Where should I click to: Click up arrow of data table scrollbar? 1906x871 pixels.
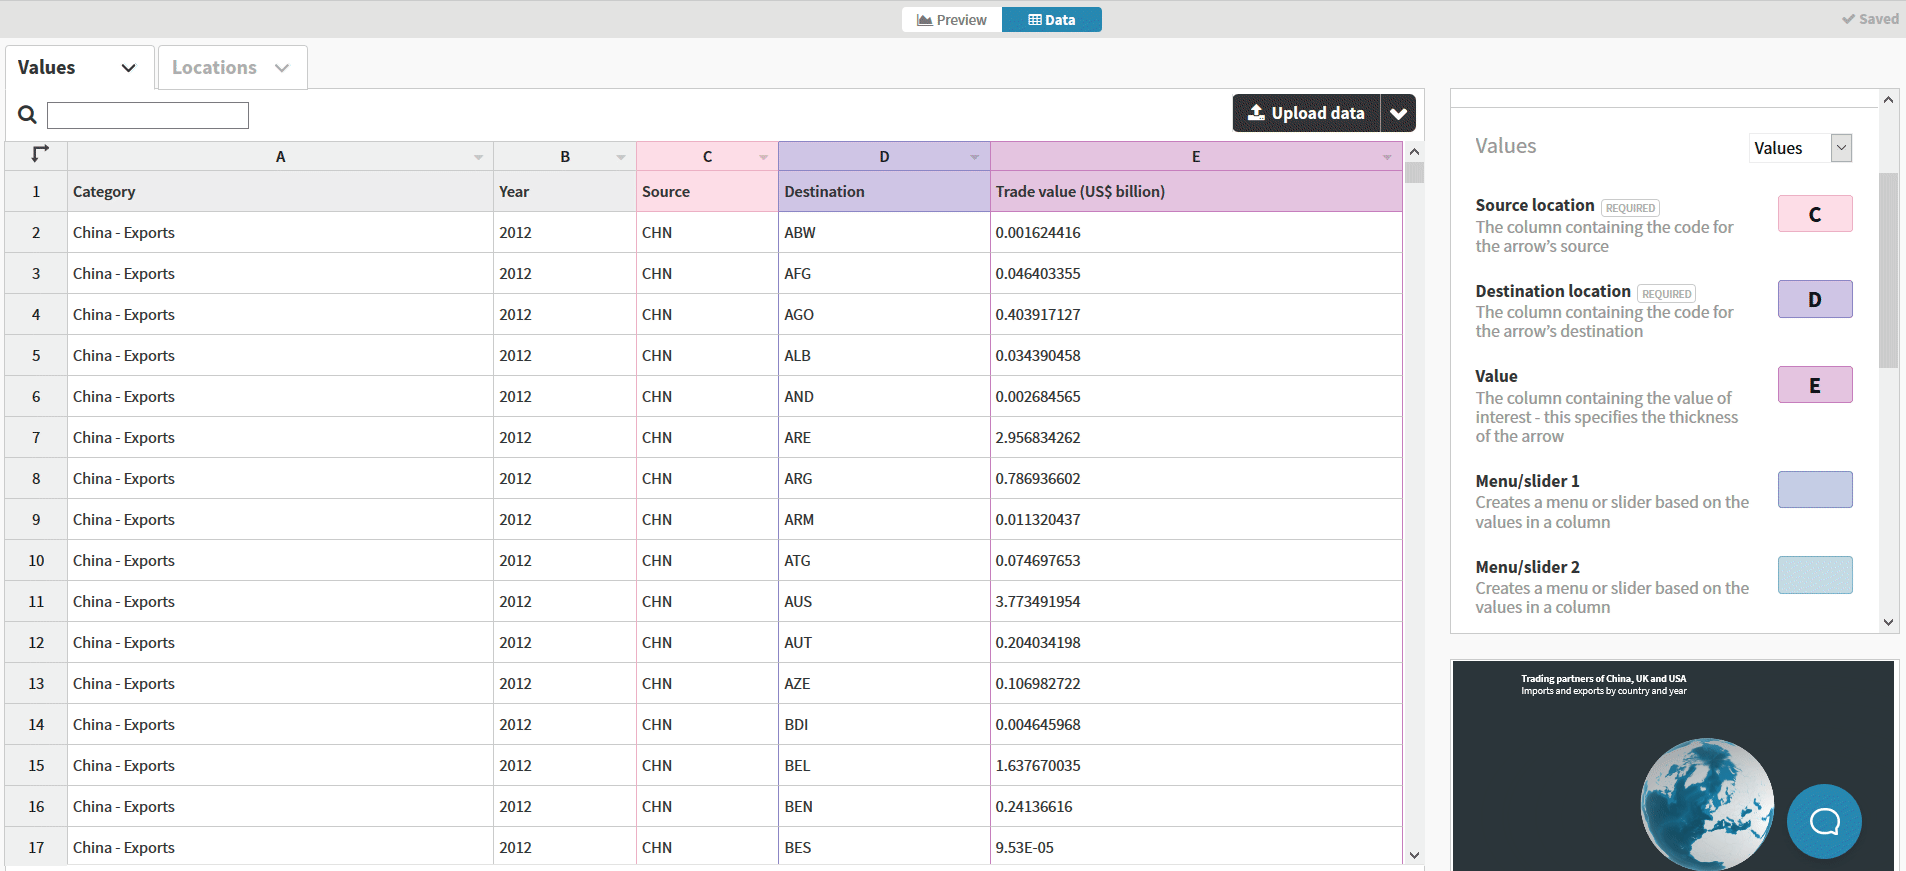[x=1414, y=151]
